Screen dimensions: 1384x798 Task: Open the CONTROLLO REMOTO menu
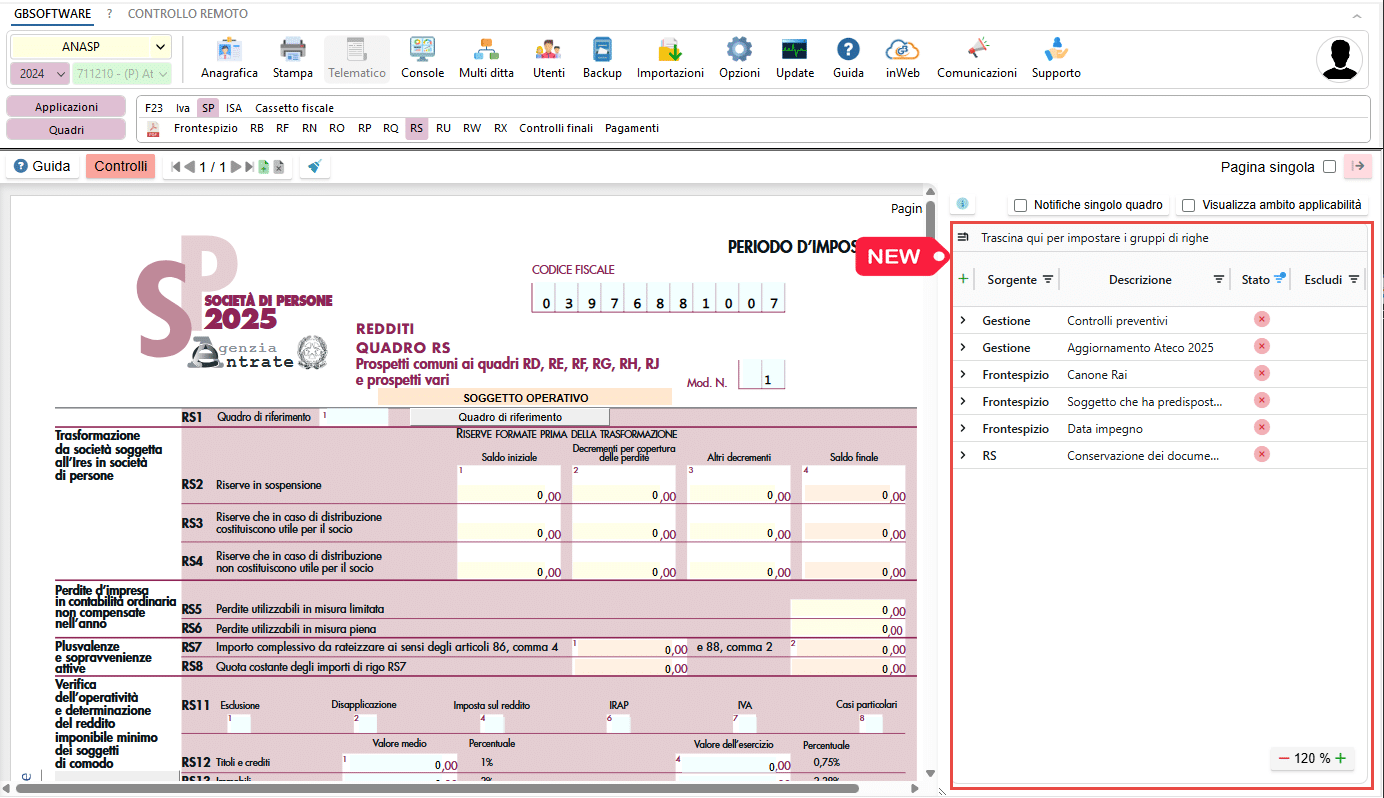tap(188, 14)
